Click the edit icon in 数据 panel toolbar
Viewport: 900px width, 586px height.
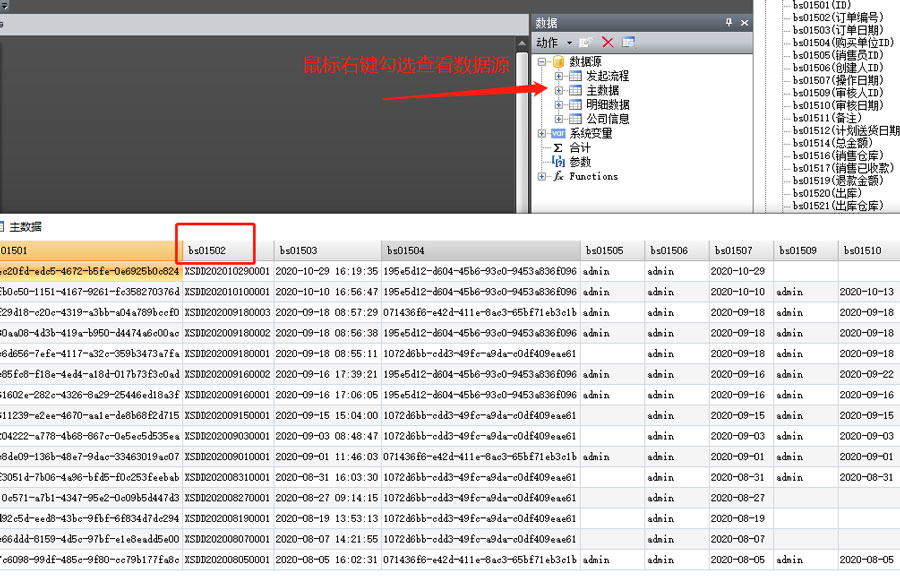point(587,43)
